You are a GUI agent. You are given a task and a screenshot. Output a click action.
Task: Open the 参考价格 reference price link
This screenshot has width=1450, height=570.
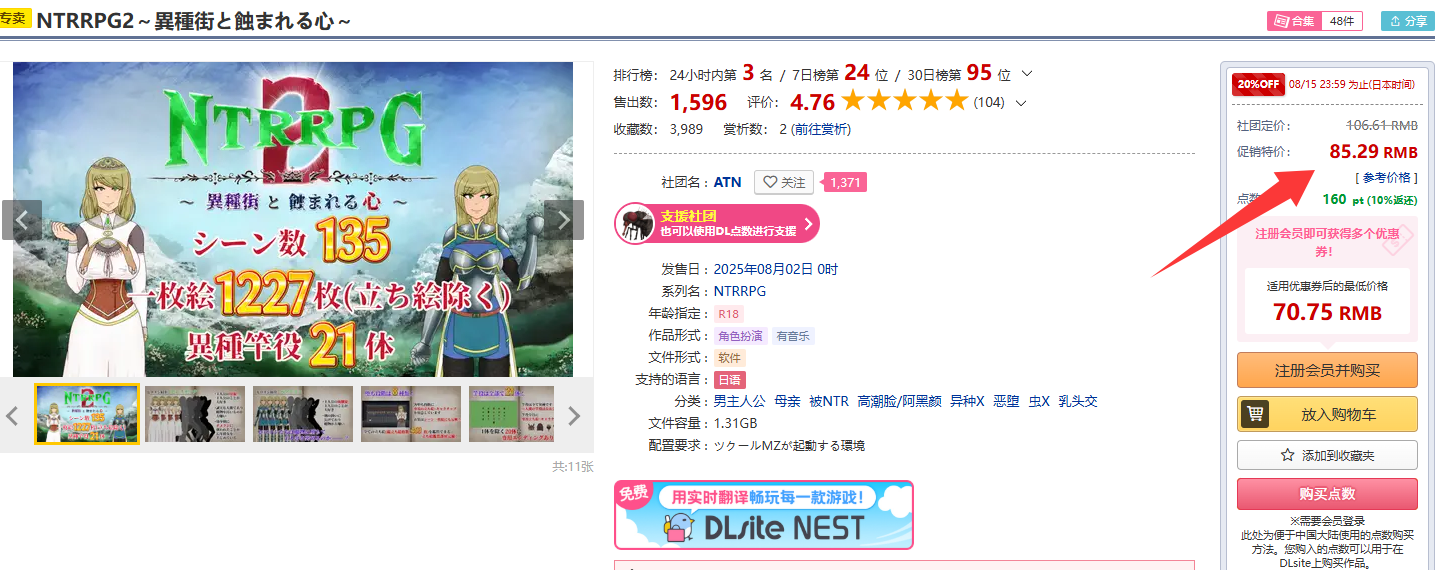click(x=1385, y=177)
